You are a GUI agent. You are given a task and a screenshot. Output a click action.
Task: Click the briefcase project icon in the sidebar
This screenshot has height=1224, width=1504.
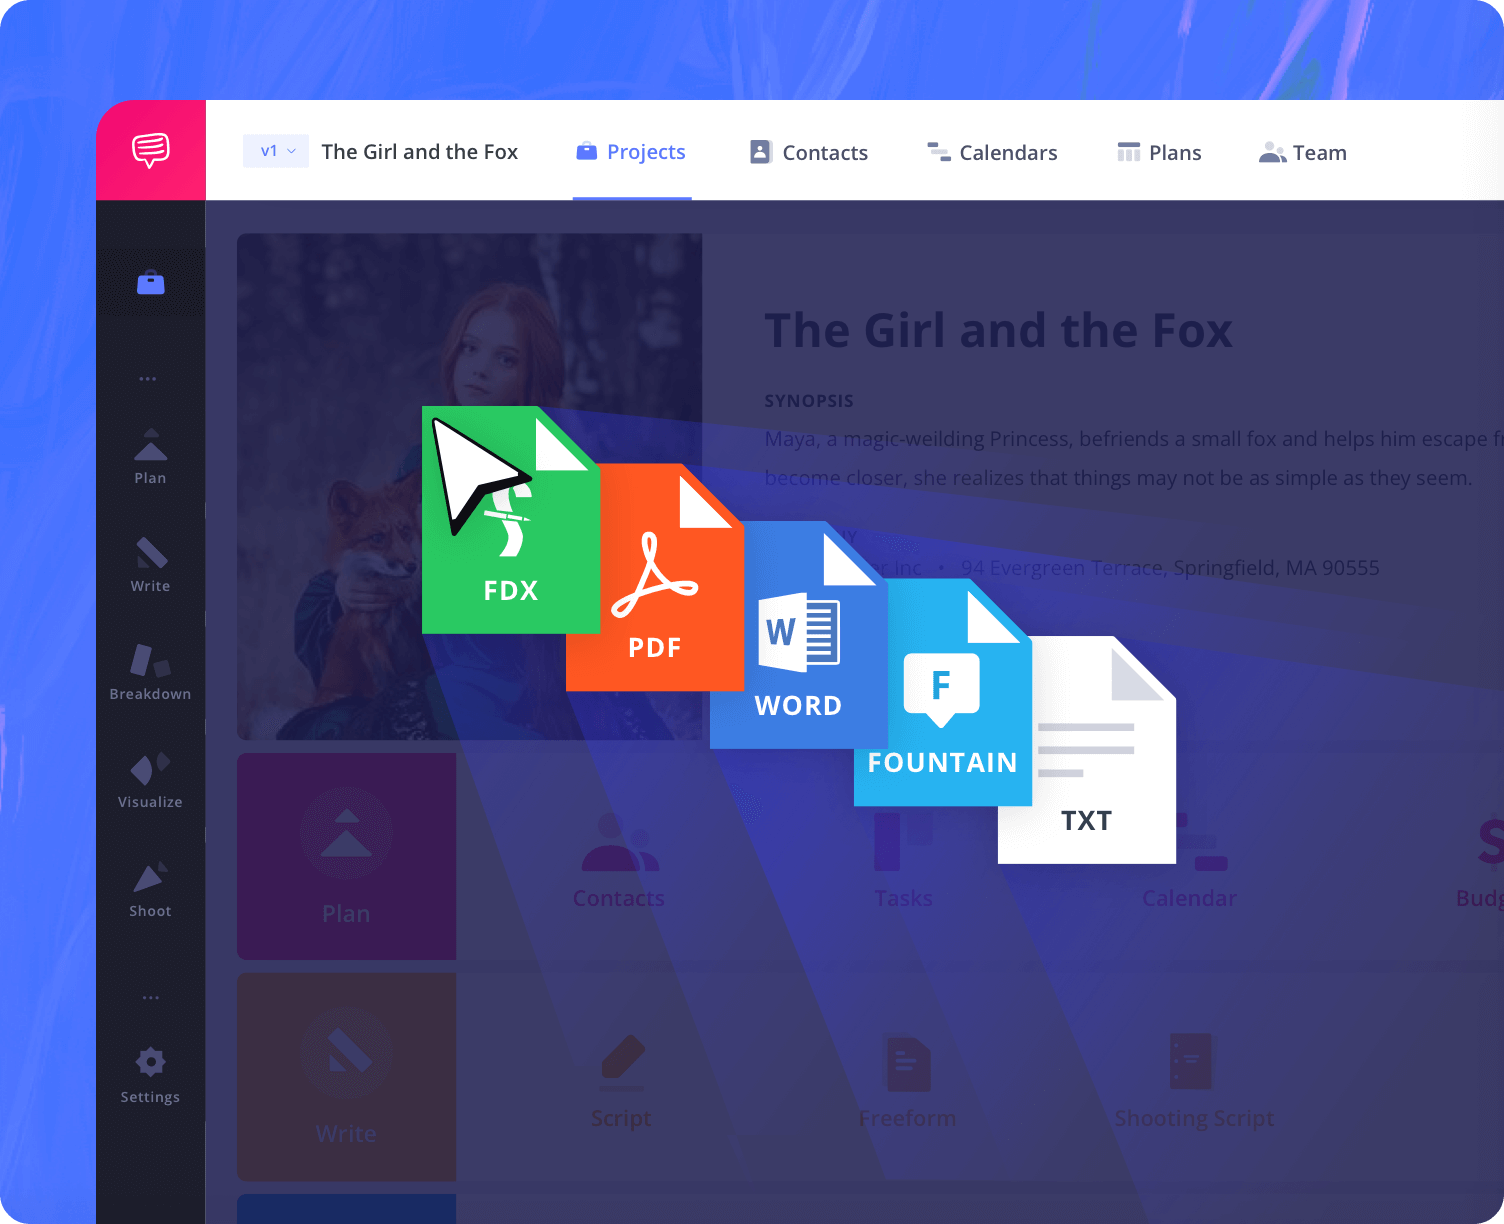tap(150, 282)
